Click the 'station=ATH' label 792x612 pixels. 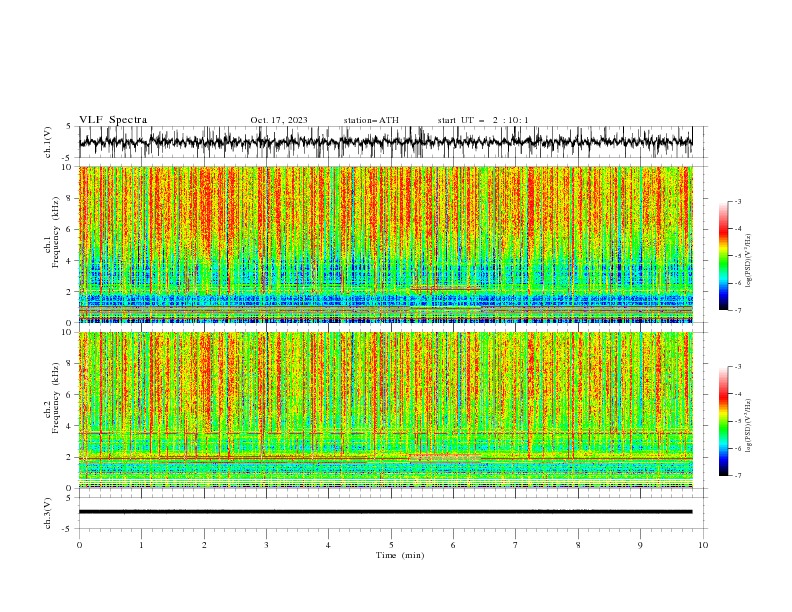point(371,120)
